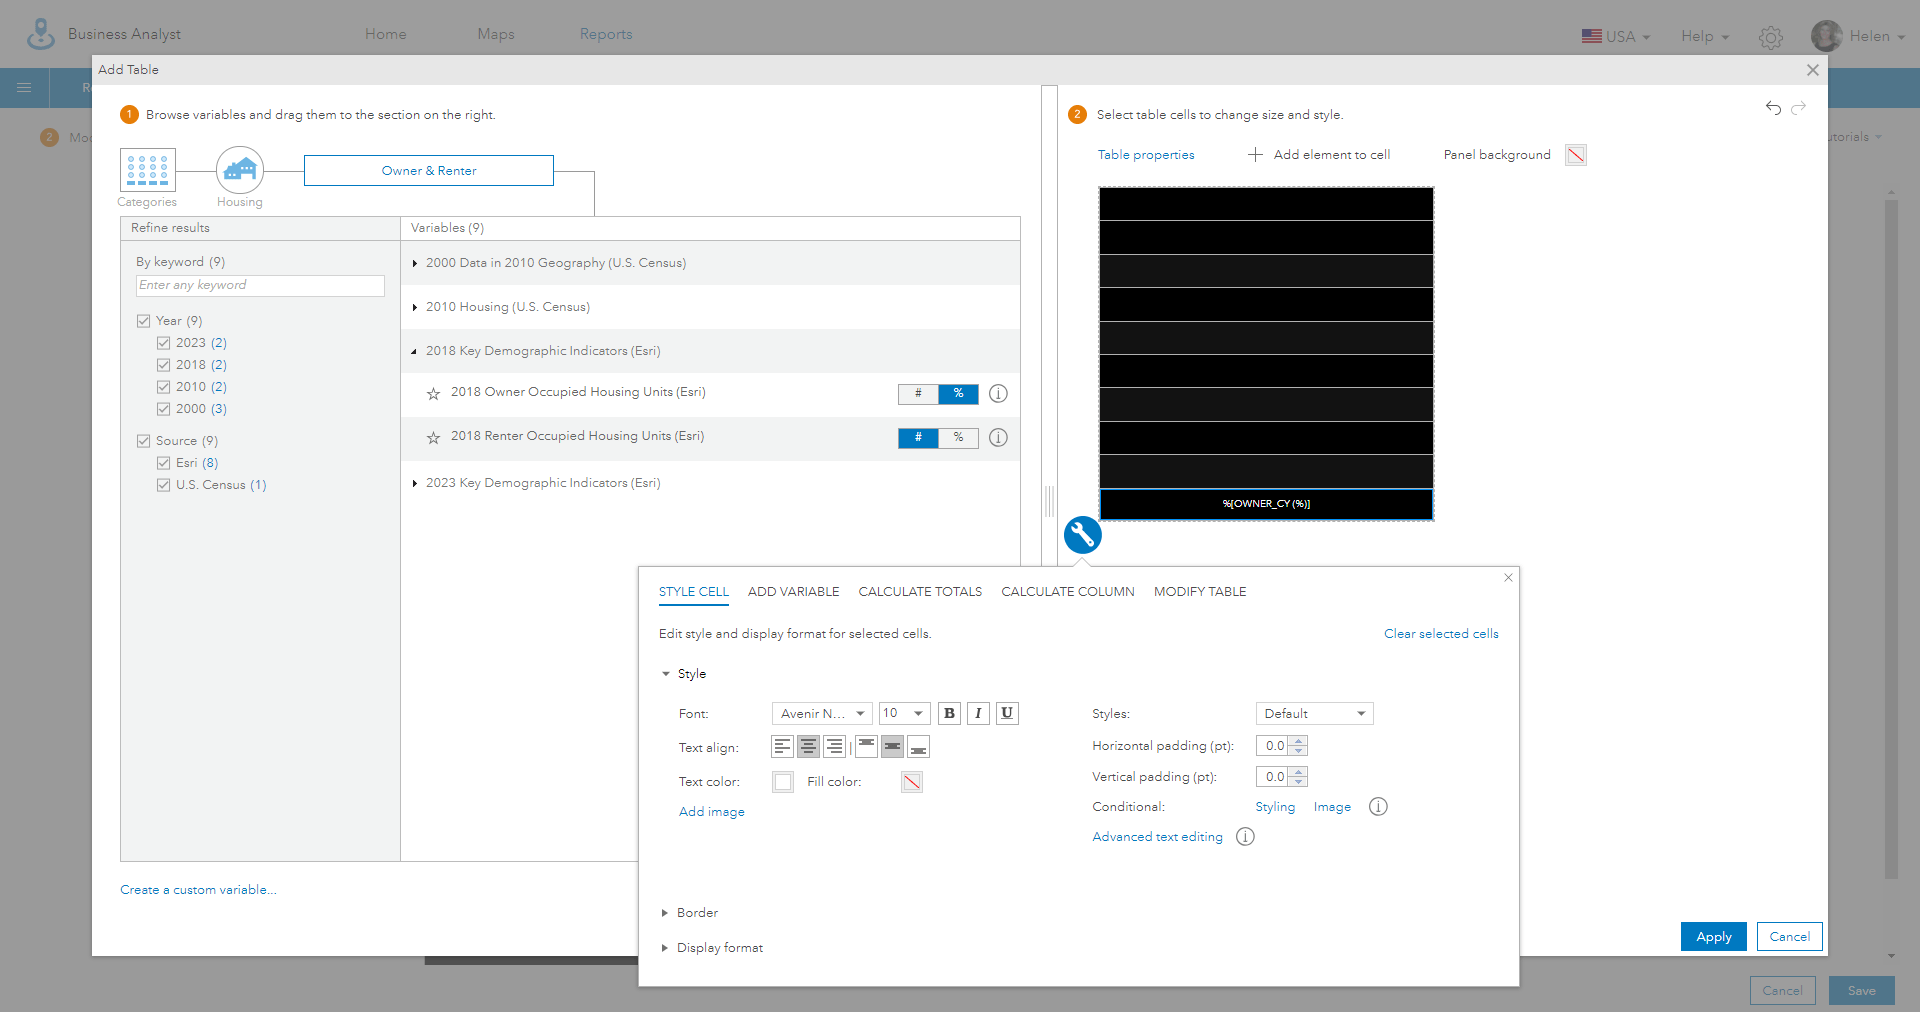This screenshot has height=1012, width=1920.
Task: Open the Text color swatch
Action: (x=783, y=782)
